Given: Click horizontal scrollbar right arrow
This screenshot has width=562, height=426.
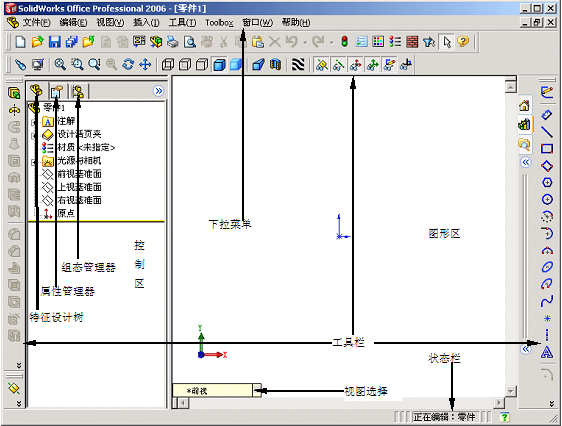Looking at the screenshot, I should (499, 403).
